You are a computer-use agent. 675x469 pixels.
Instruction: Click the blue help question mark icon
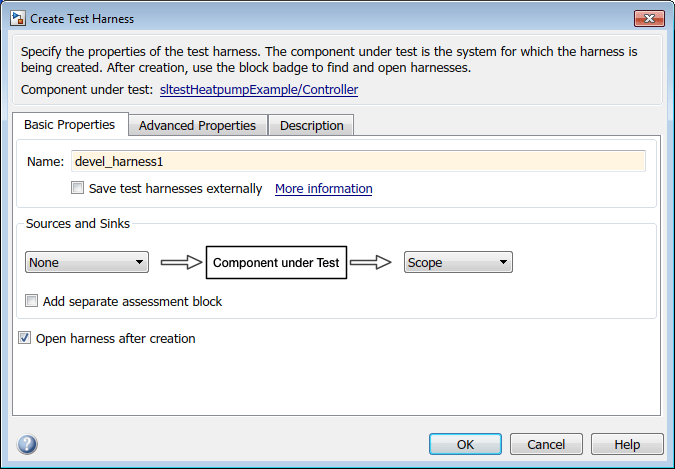click(x=27, y=444)
